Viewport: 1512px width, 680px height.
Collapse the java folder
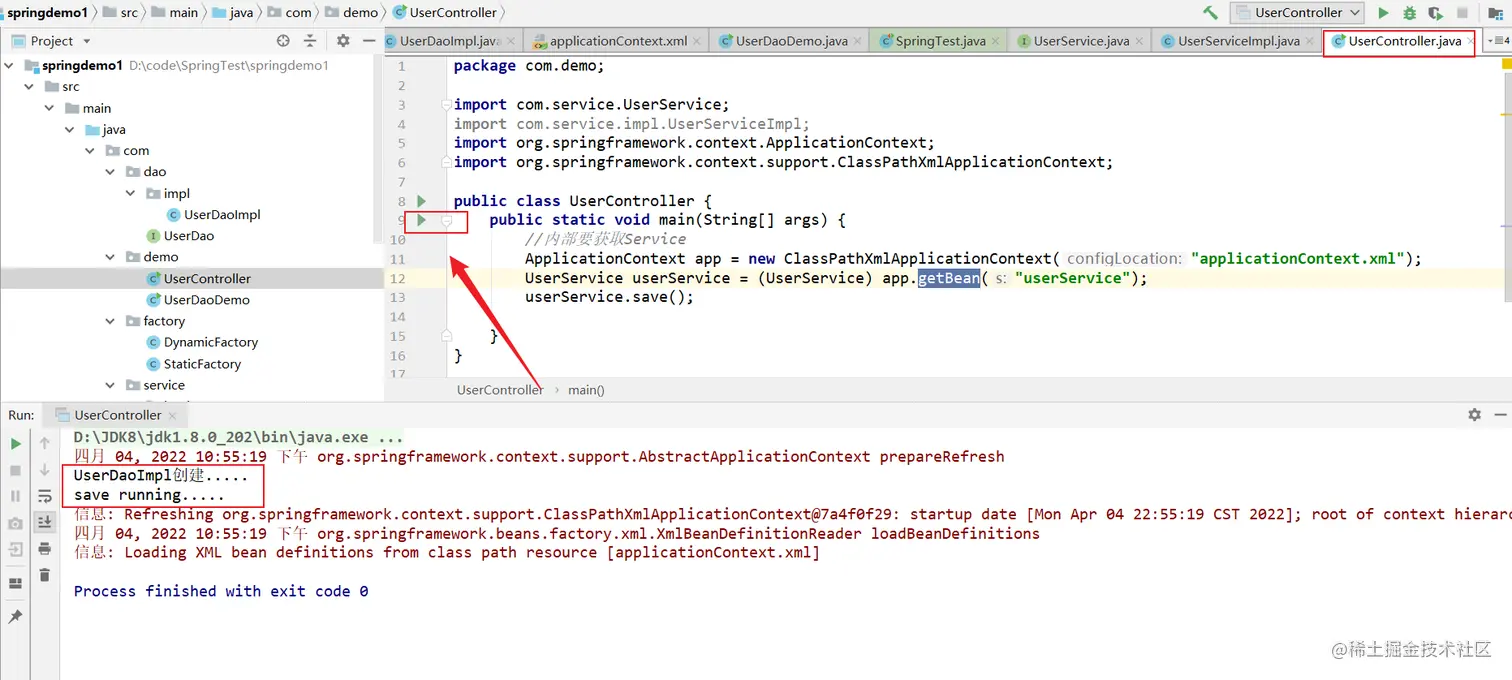pos(70,130)
